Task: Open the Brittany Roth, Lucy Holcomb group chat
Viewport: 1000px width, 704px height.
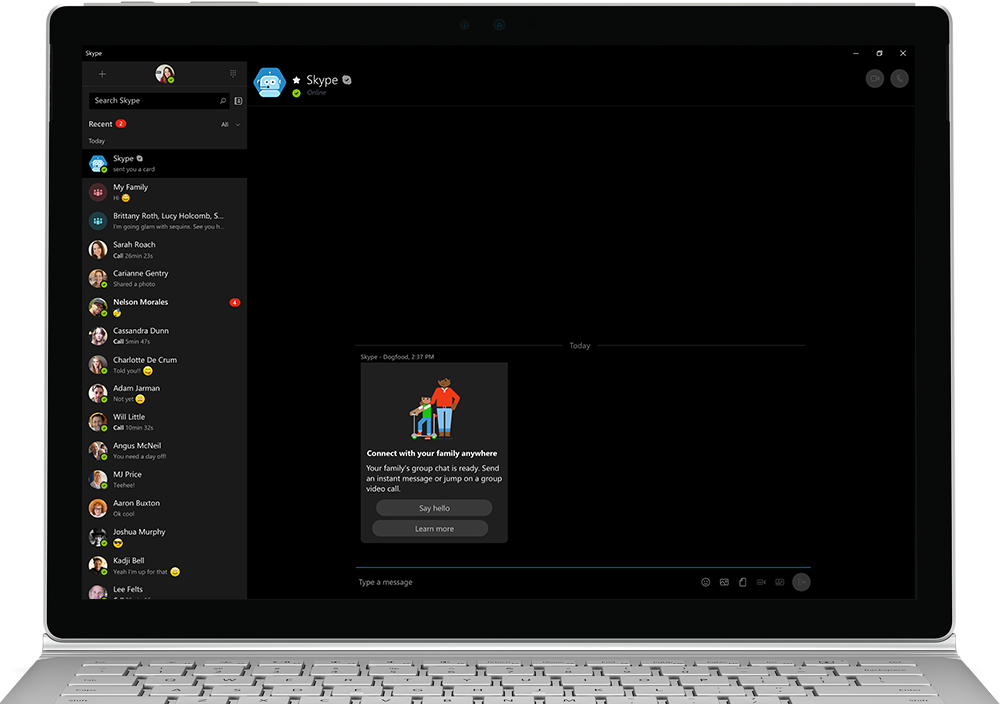Action: 165,221
